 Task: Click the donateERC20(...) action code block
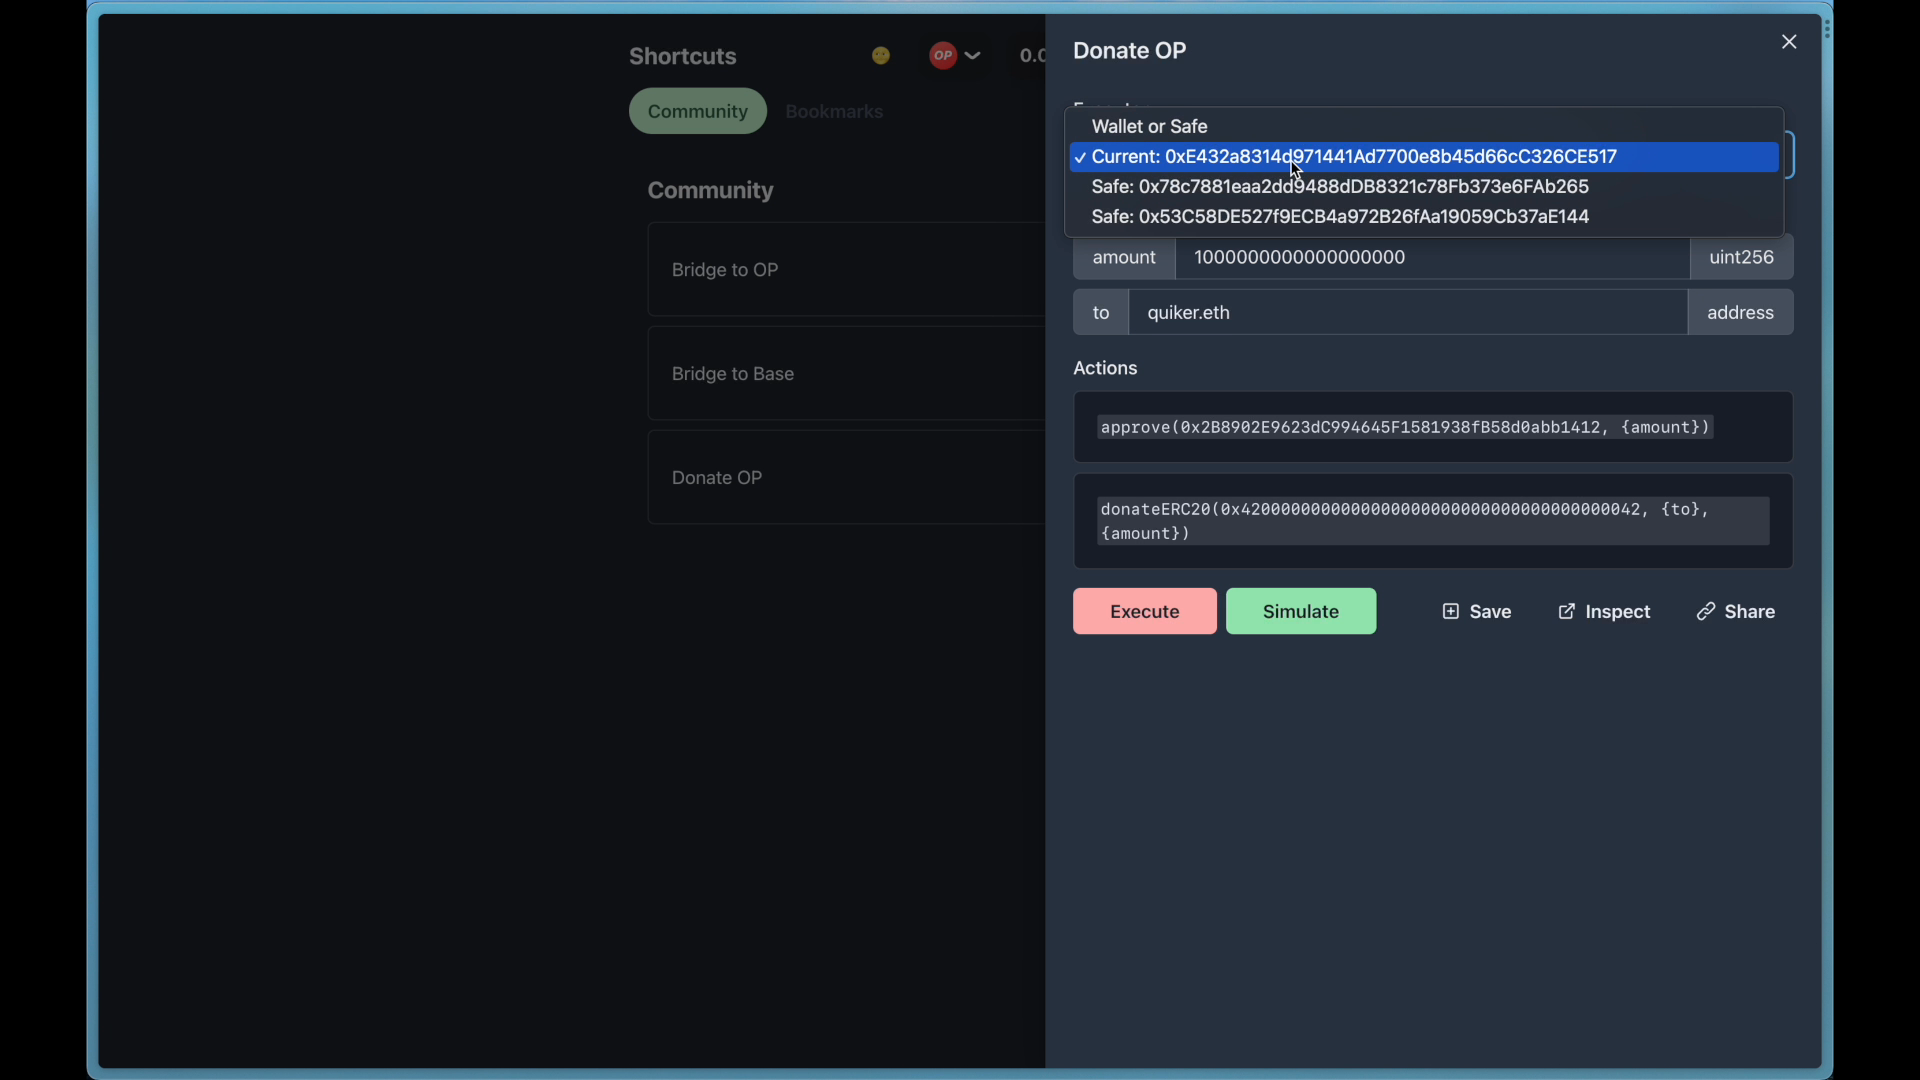tap(1433, 521)
